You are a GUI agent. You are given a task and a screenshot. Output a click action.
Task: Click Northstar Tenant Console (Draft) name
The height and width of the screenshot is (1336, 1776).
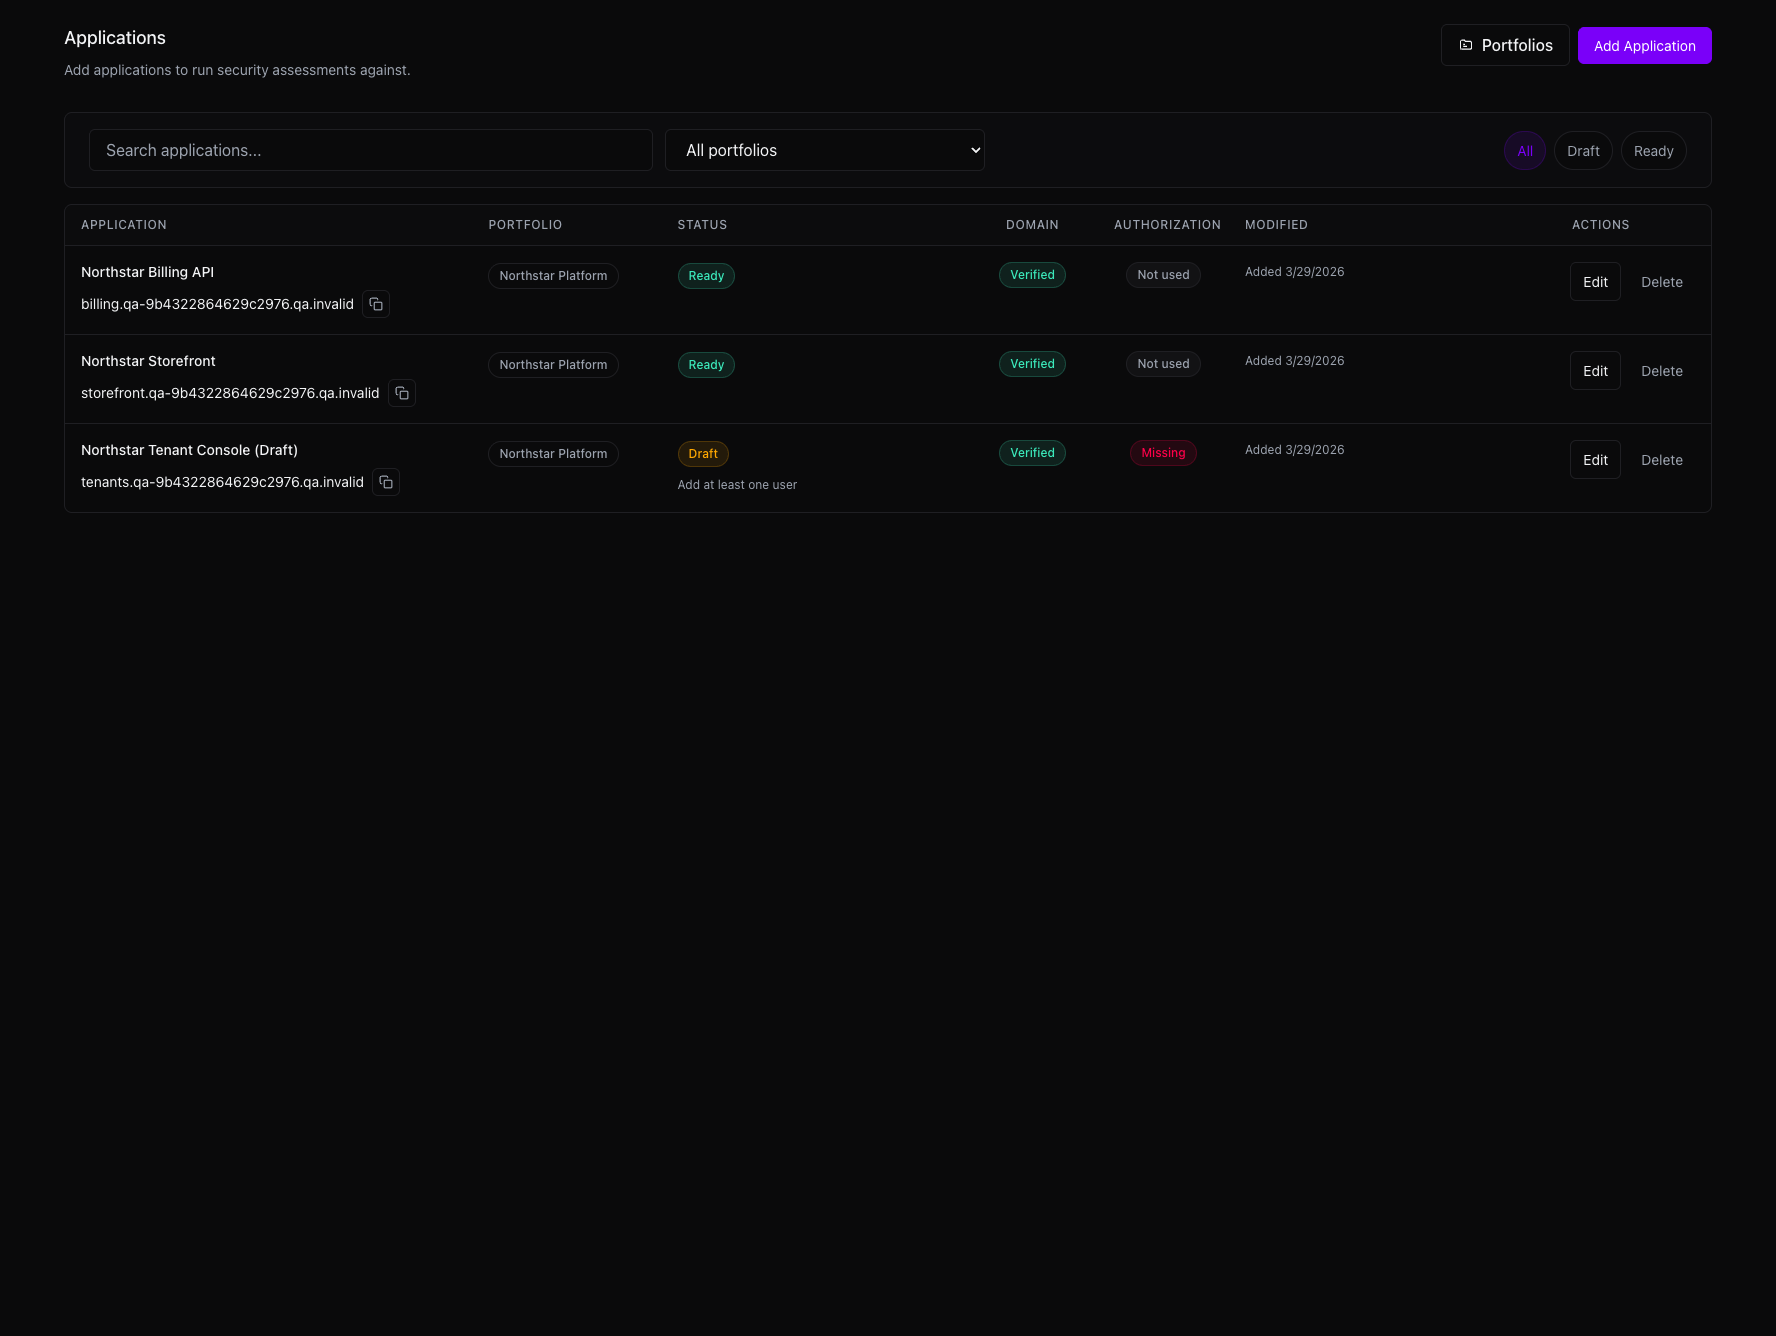[189, 450]
